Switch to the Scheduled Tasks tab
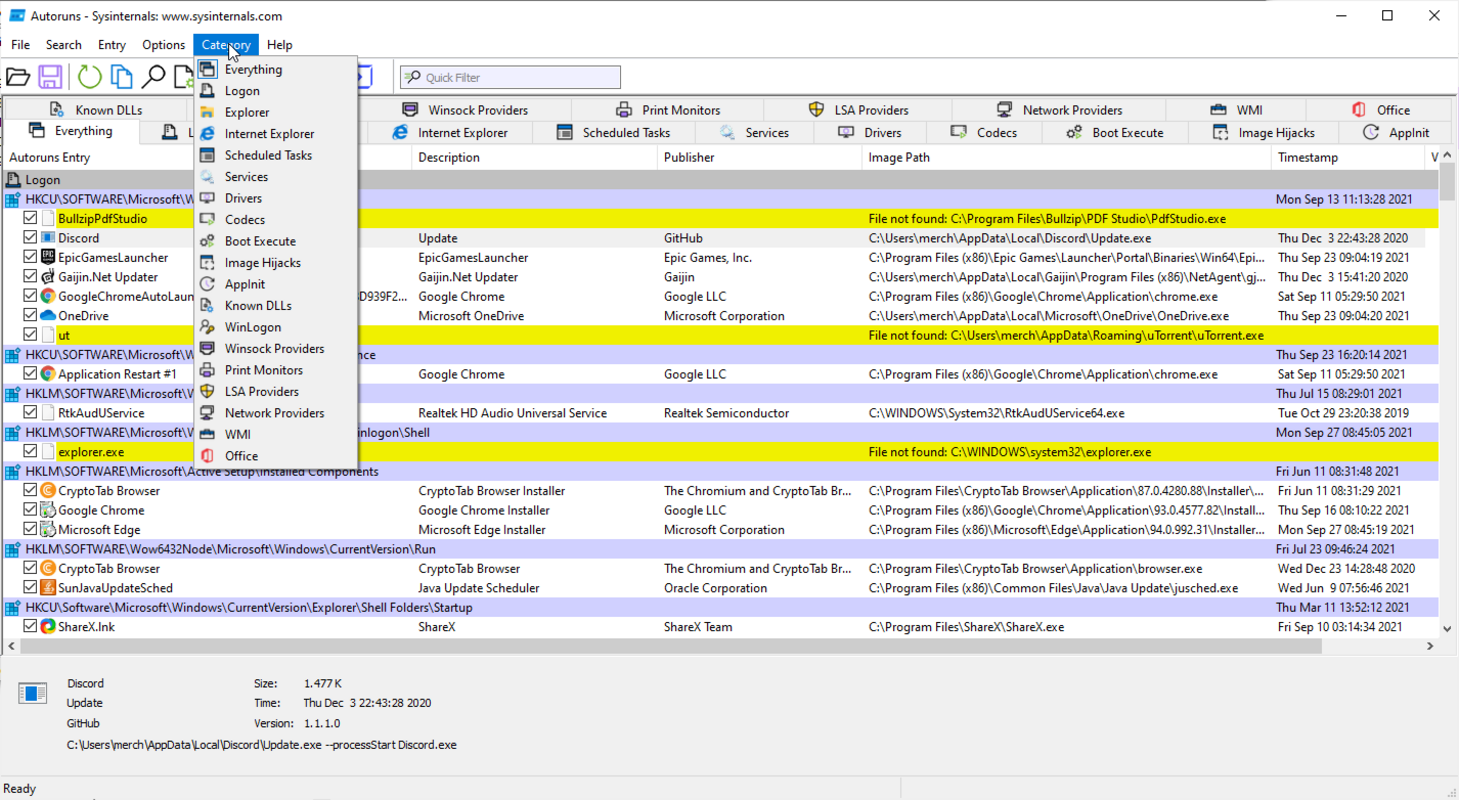The image size is (1459, 800). point(623,131)
